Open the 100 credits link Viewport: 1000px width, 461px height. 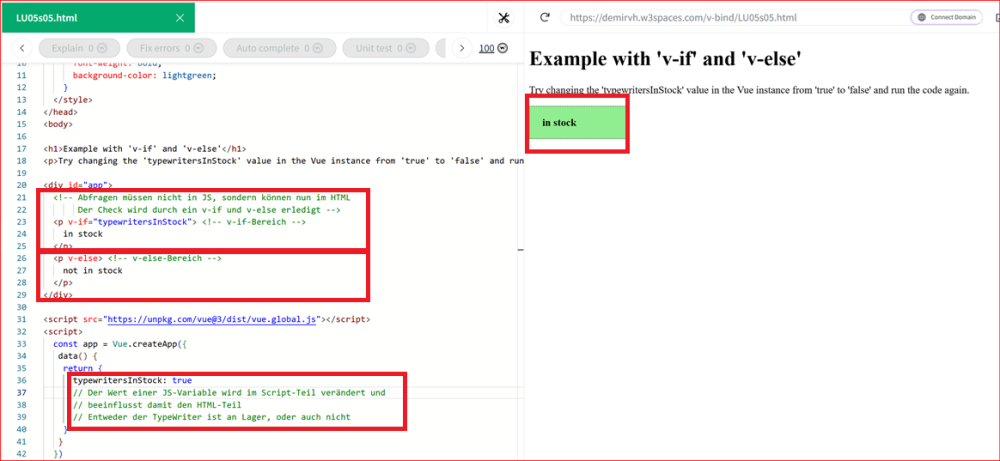487,48
